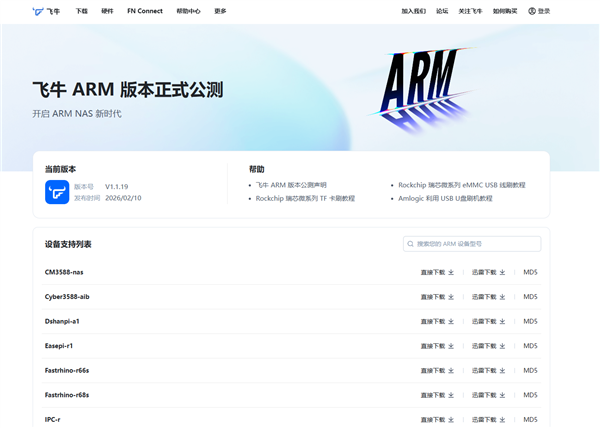Click Xunlei download arrow icon for Cyber3588-aib
The height and width of the screenshot is (428, 600).
point(502,297)
